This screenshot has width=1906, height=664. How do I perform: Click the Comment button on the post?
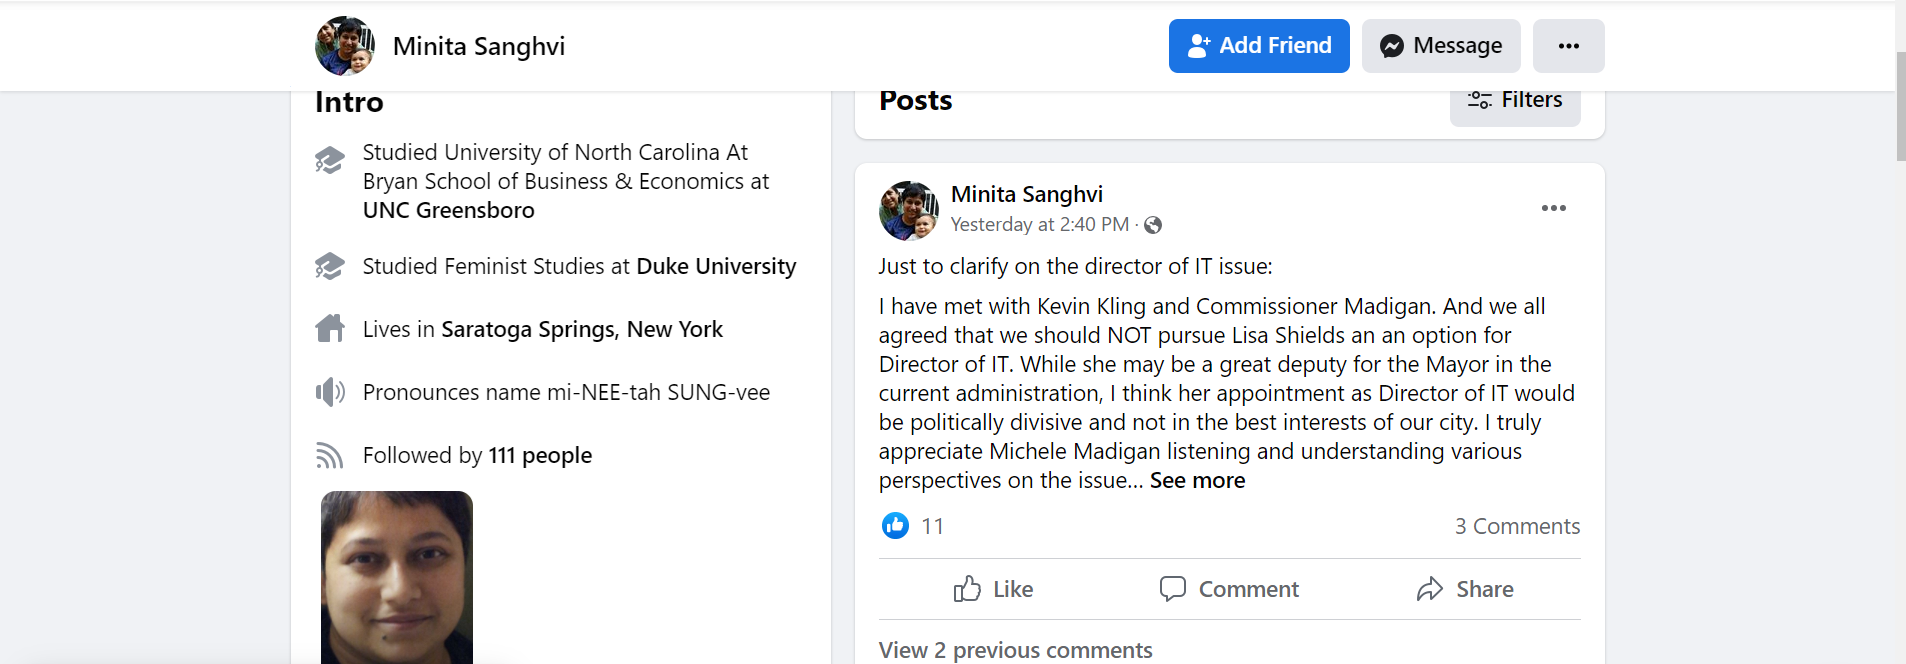tap(1229, 589)
